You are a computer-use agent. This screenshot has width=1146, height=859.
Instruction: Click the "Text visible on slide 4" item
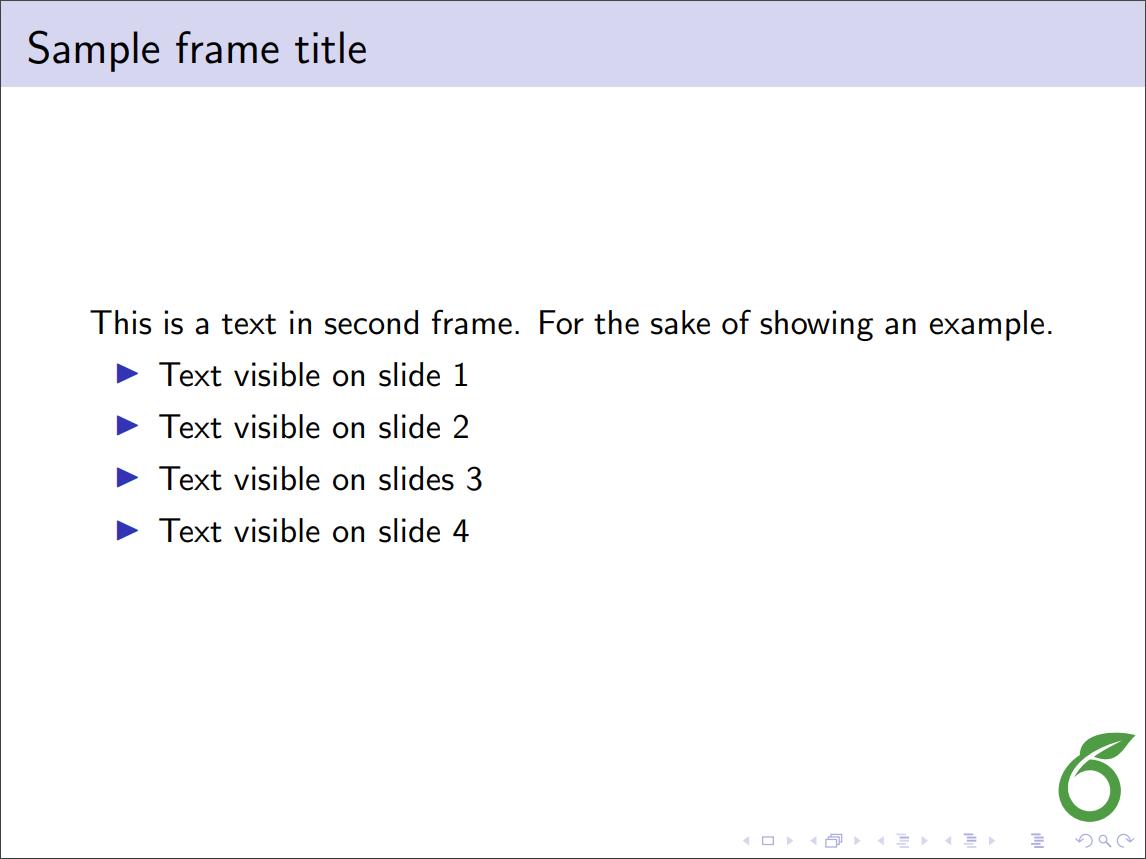pos(313,531)
